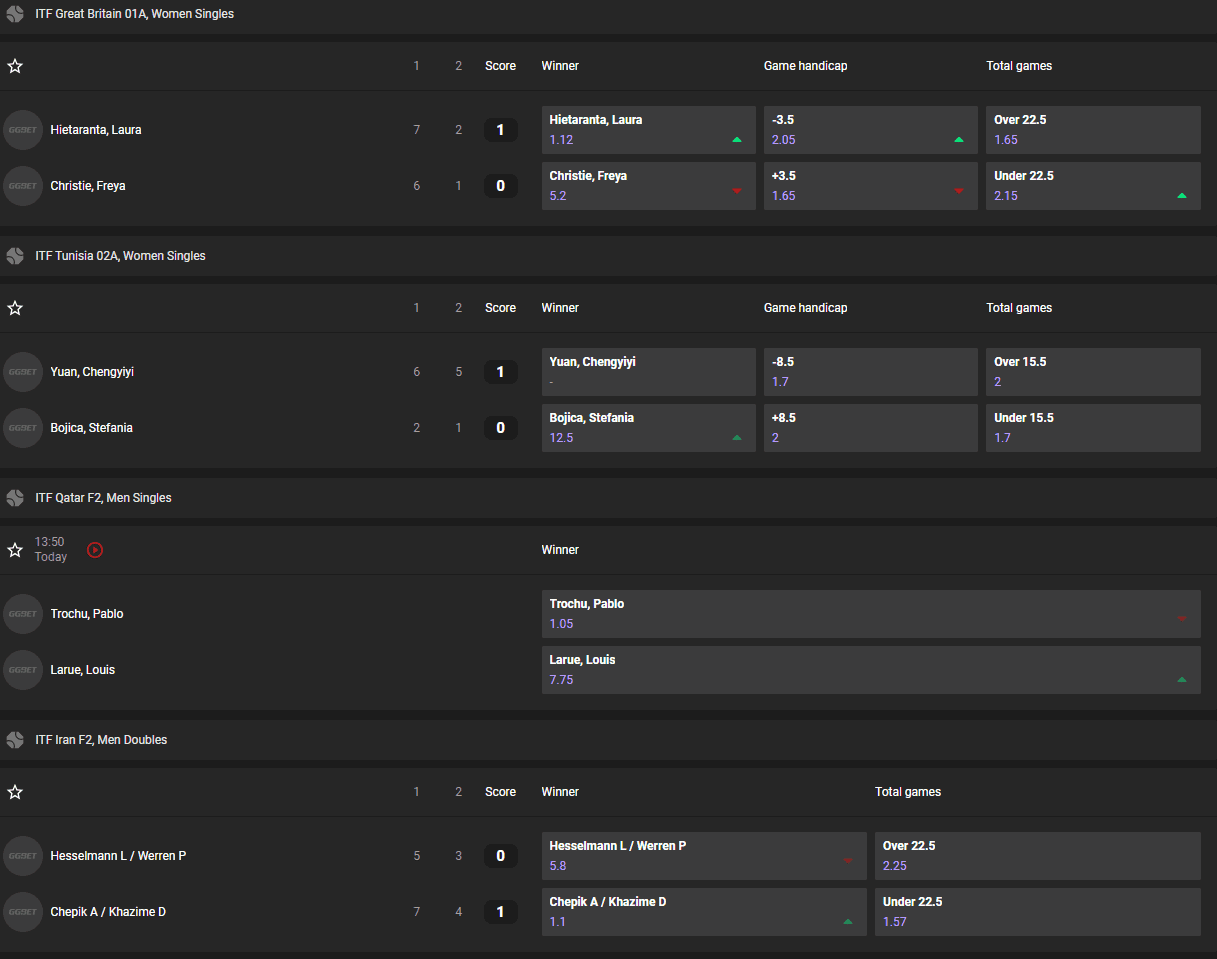Click the live stream play icon at 13:50
Image resolution: width=1217 pixels, height=959 pixels.
pos(95,550)
